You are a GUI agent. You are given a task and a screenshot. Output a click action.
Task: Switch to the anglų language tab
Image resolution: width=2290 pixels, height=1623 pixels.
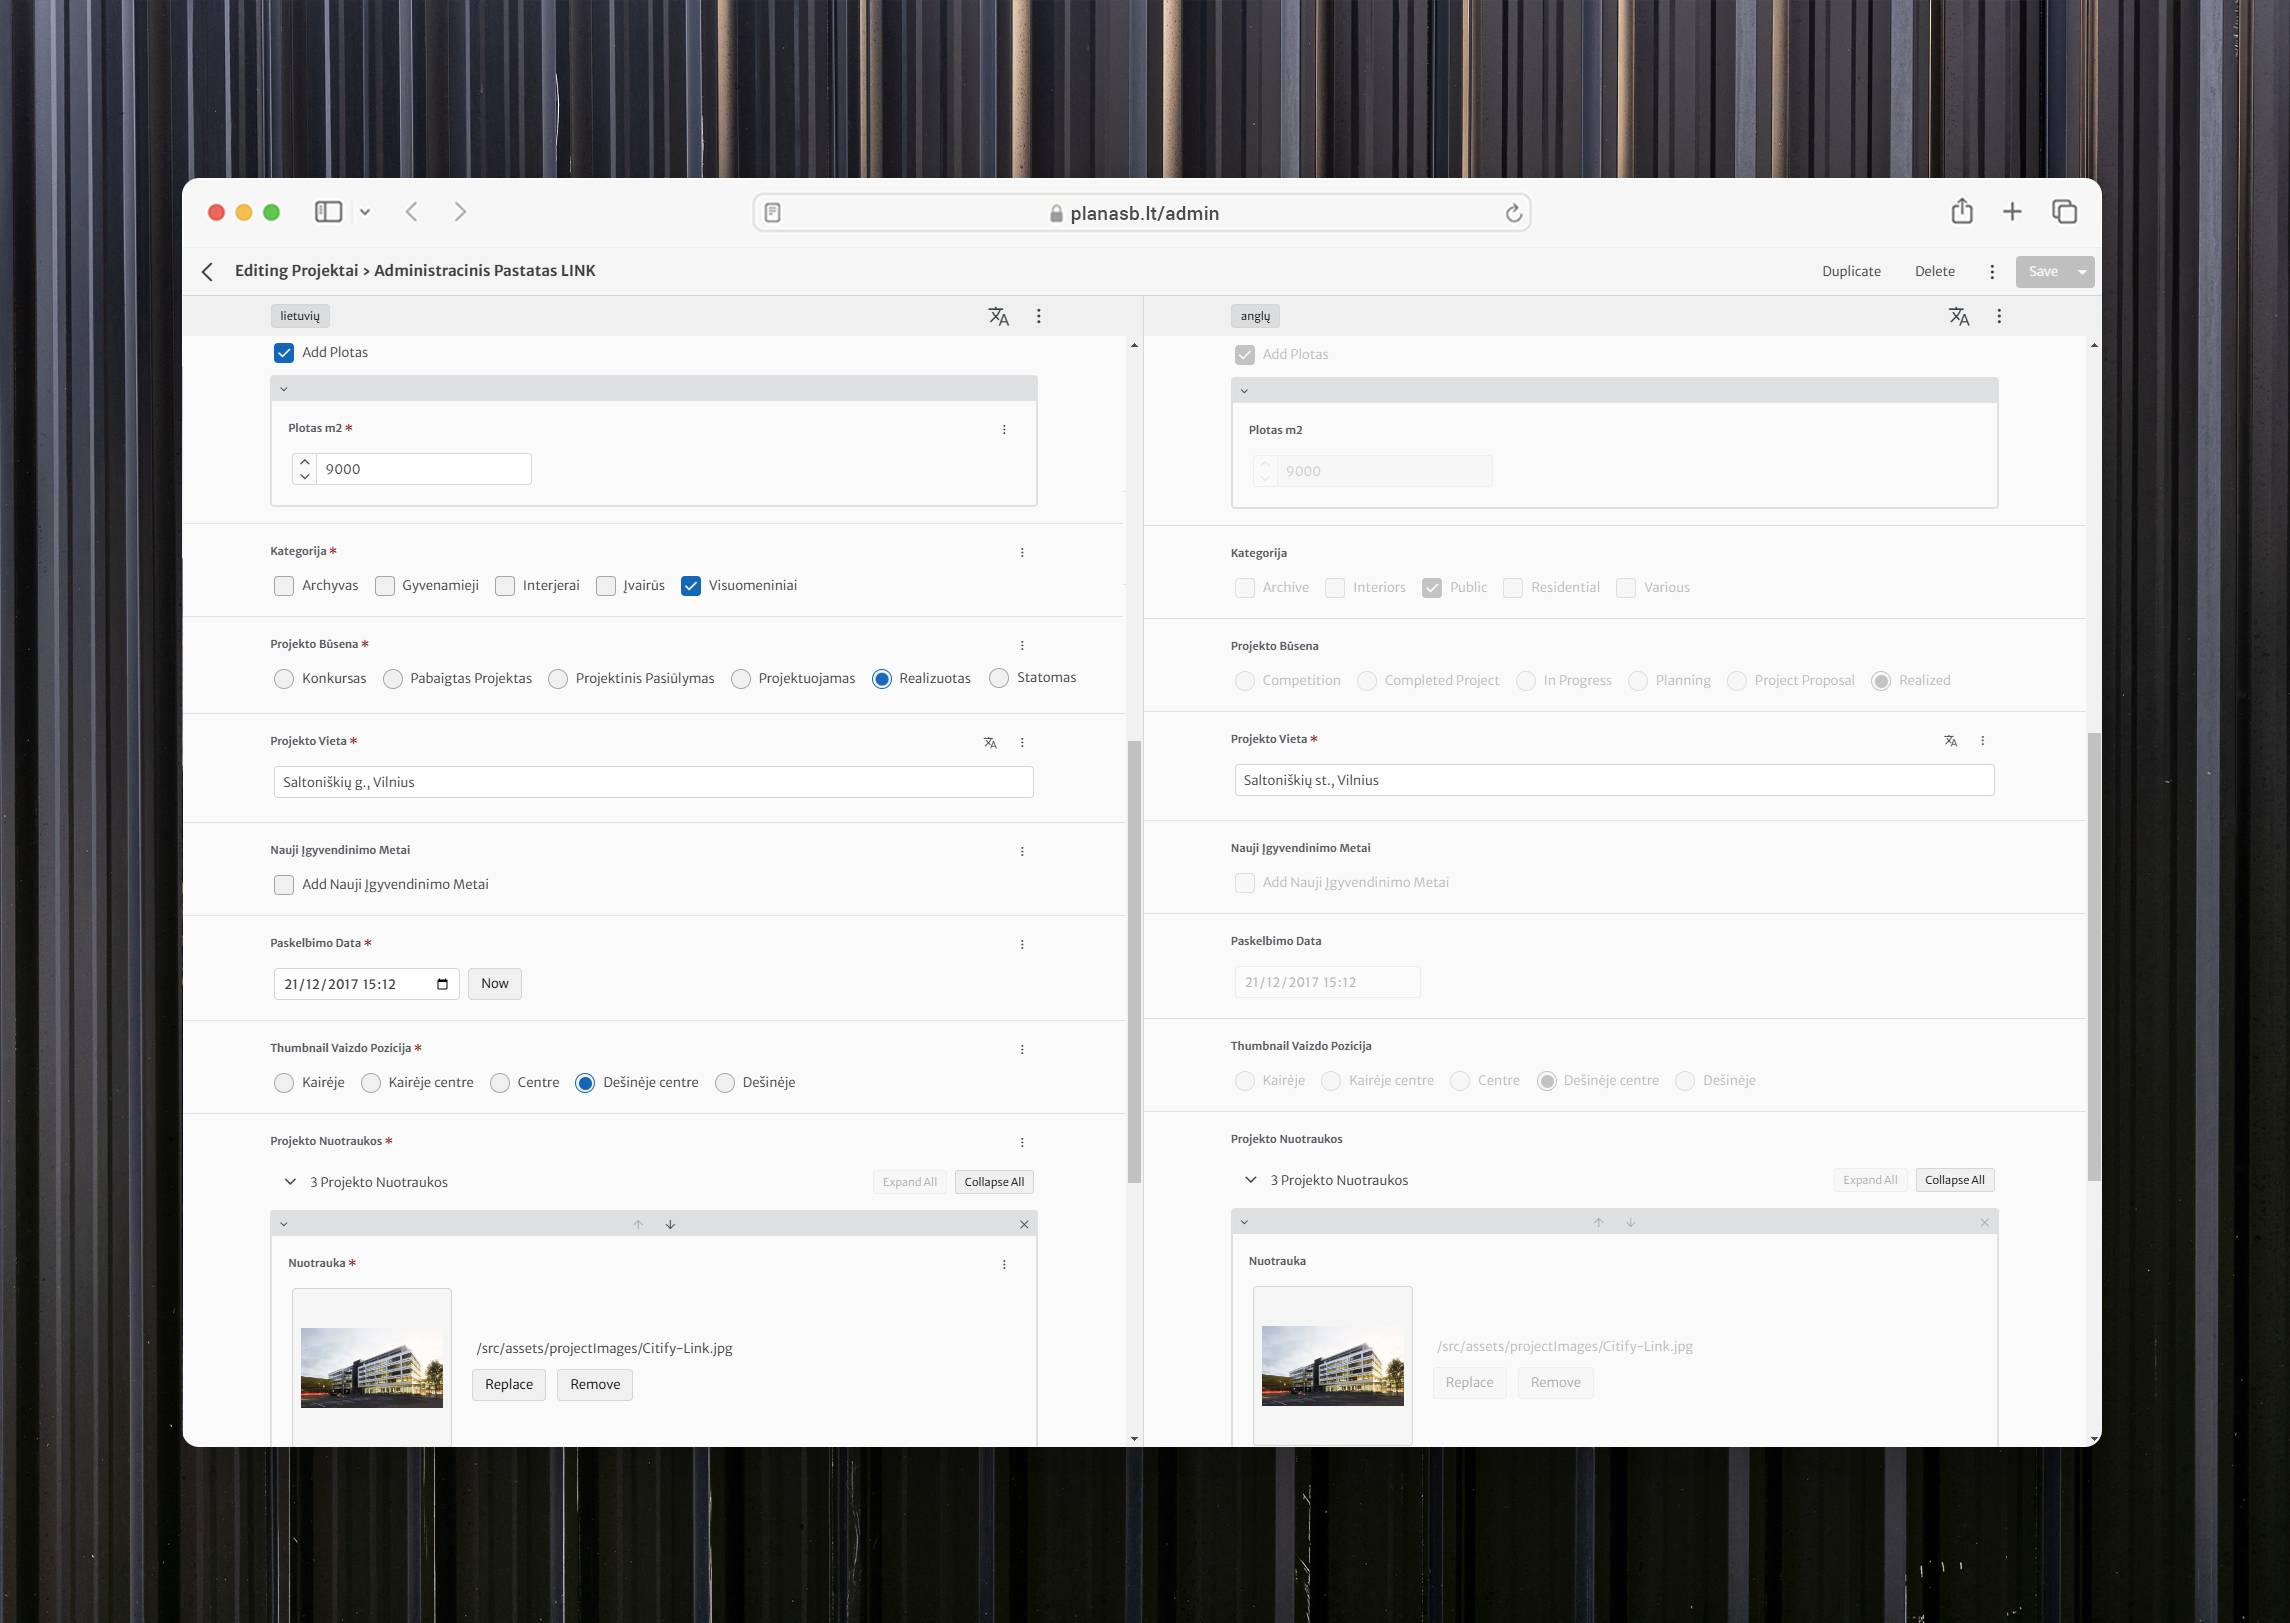coord(1255,316)
